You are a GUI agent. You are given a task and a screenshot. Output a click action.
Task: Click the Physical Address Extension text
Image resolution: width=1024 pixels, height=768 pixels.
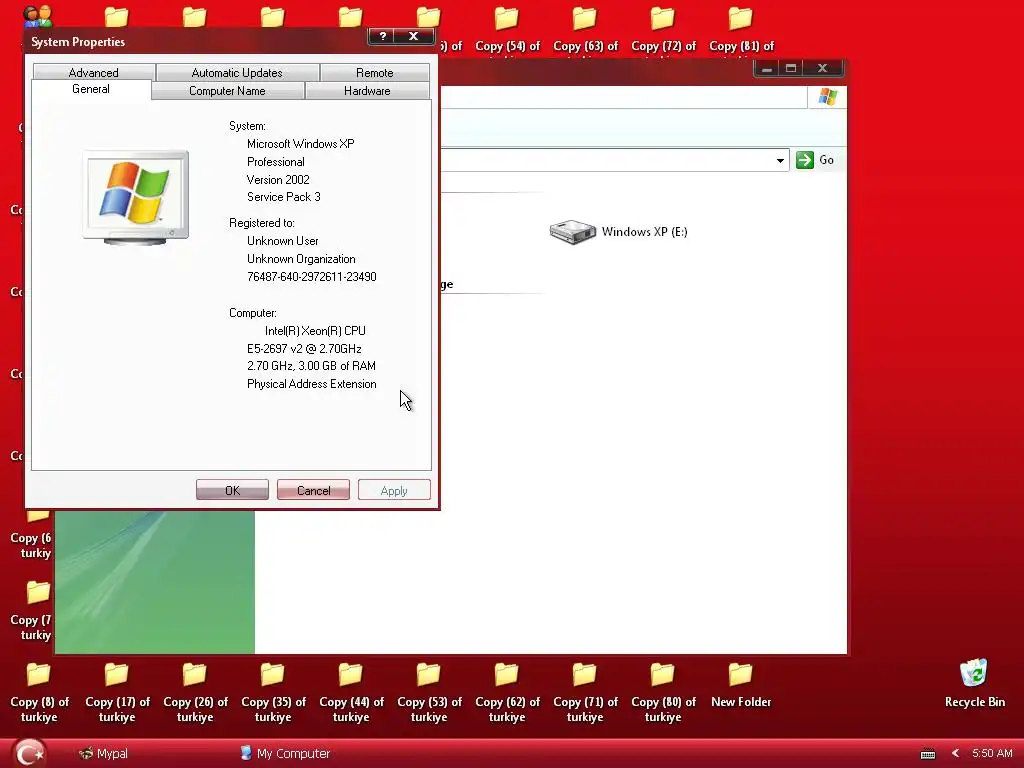point(312,384)
